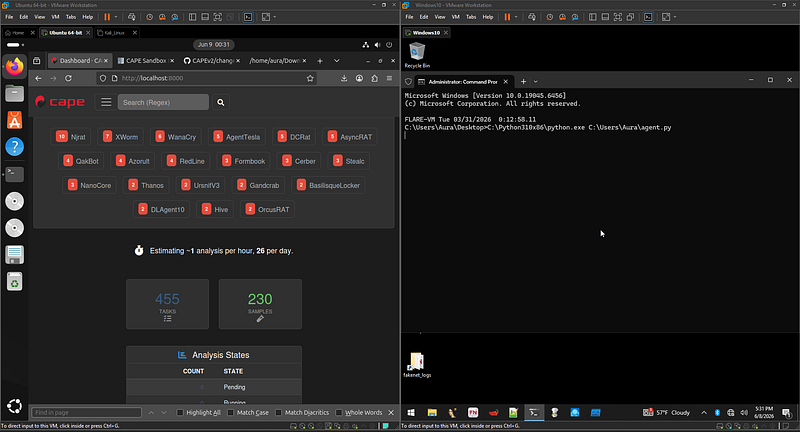Image resolution: width=800 pixels, height=432 pixels.
Task: Open Firefox downloads panel
Action: 344,78
